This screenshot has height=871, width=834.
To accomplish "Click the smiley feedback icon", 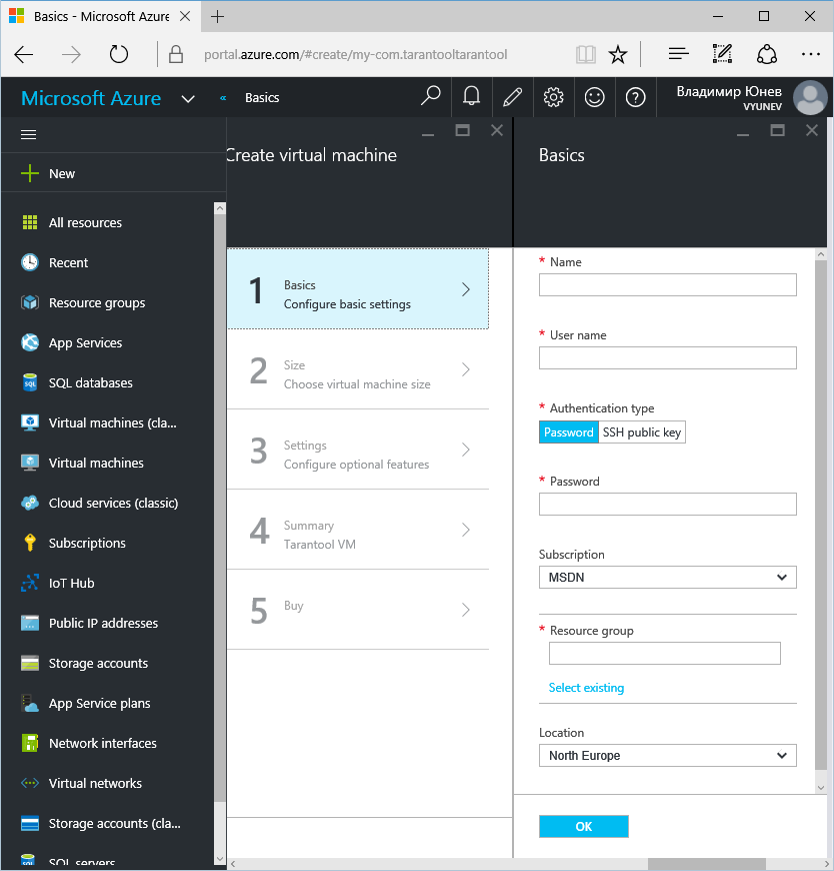I will tap(595, 97).
